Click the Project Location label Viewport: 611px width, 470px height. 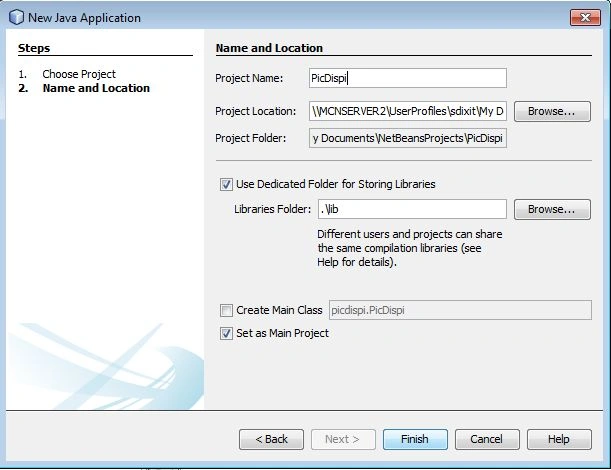pyautogui.click(x=256, y=111)
